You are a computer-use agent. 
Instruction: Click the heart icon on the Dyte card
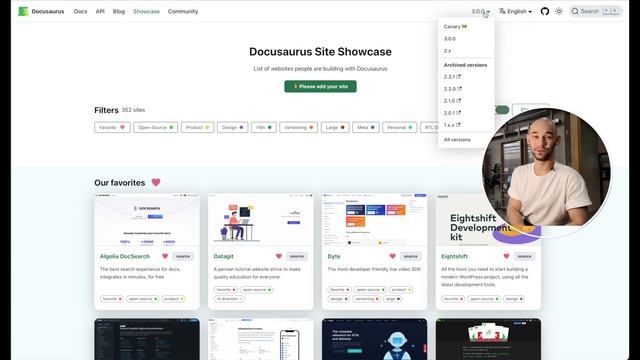pyautogui.click(x=393, y=256)
